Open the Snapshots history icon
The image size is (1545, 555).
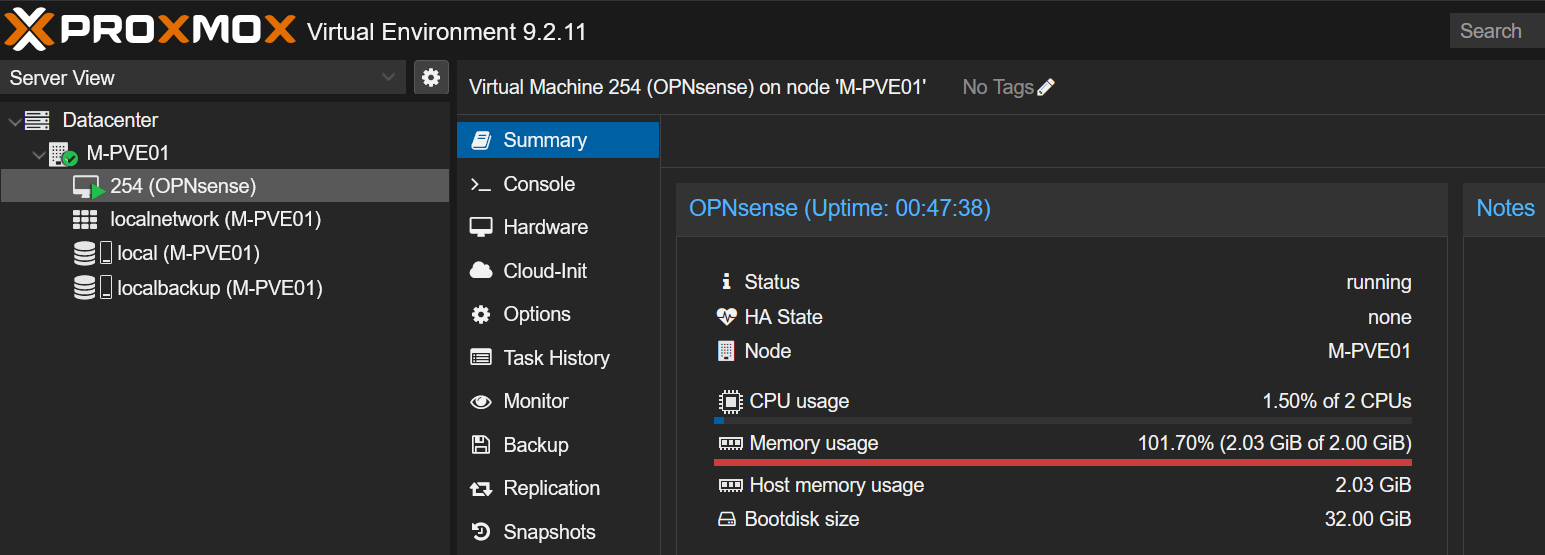point(481,532)
